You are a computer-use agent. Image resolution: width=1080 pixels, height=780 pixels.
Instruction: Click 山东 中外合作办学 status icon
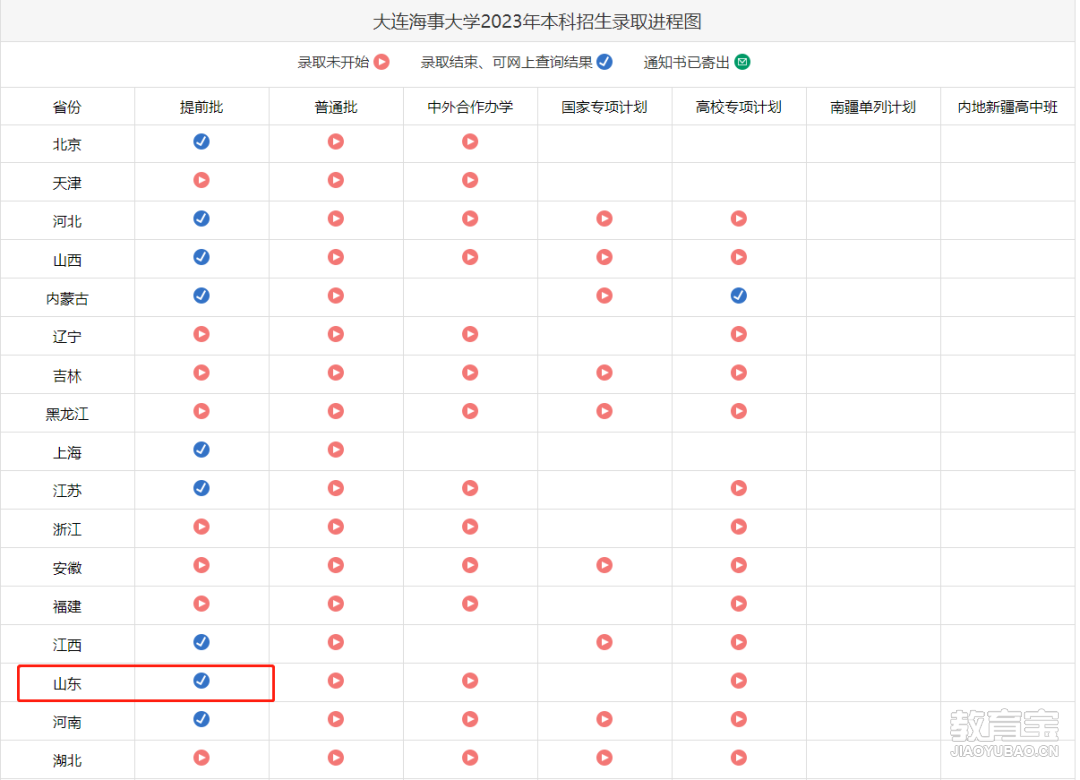pos(470,681)
